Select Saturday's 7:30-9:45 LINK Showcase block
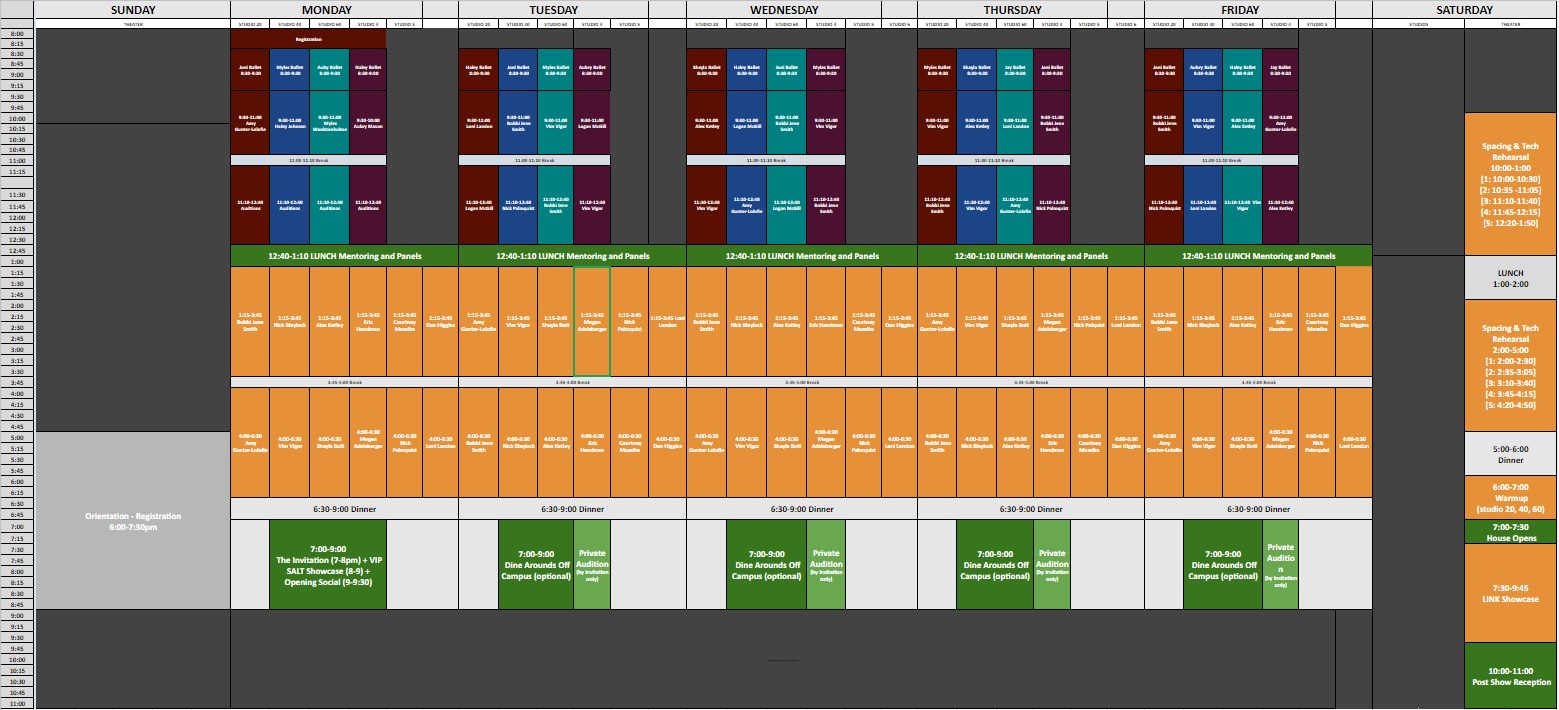 click(x=1510, y=593)
